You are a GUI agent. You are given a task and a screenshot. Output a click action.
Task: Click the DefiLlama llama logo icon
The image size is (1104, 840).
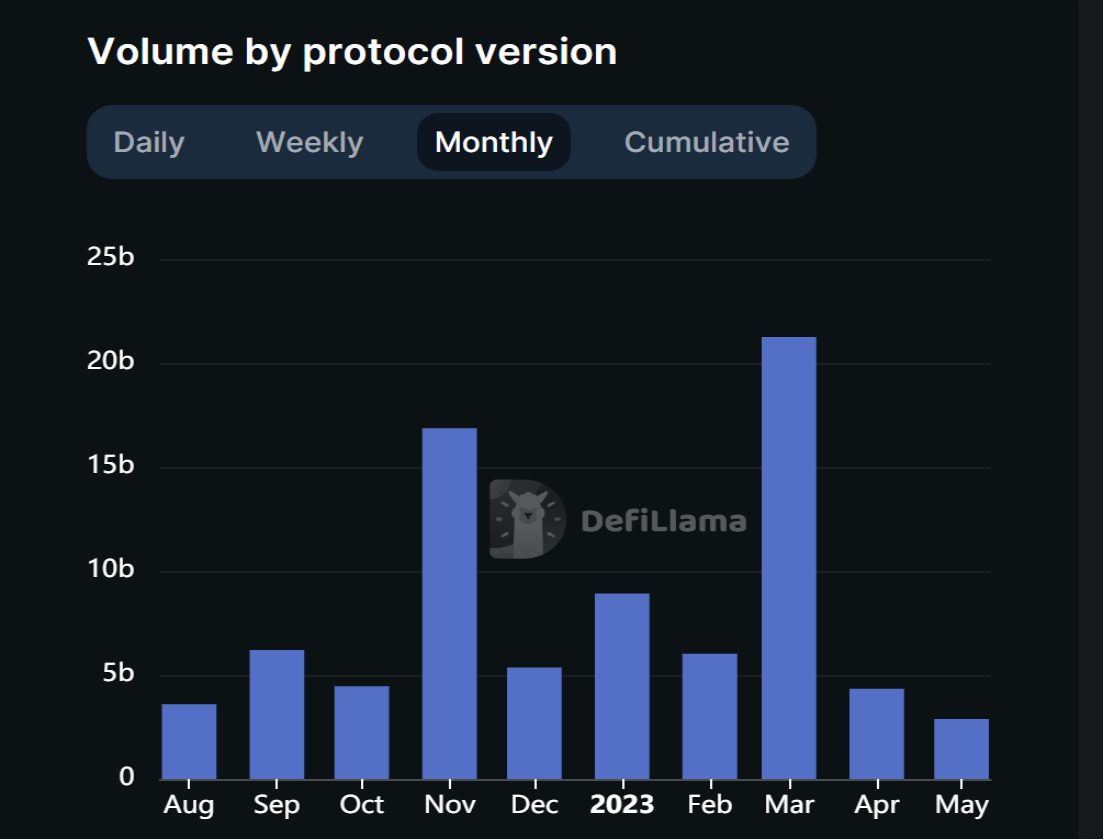click(526, 519)
